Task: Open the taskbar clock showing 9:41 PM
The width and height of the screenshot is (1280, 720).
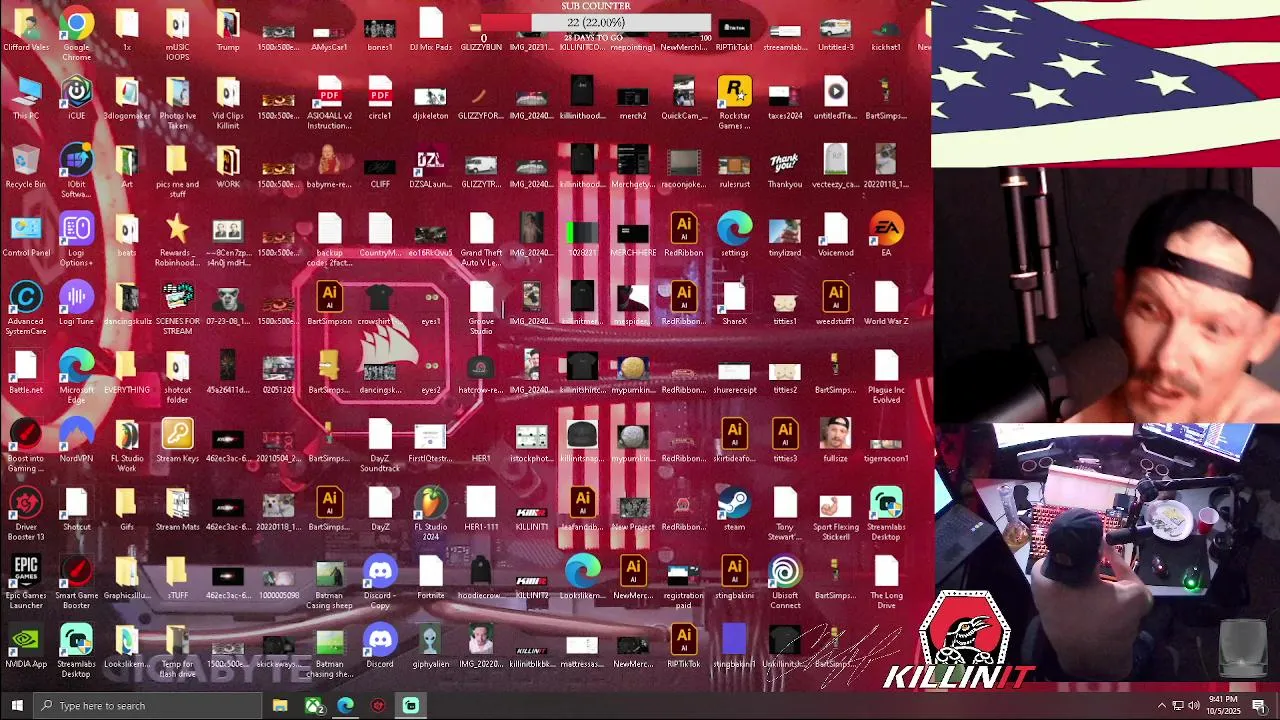Action: click(1223, 706)
